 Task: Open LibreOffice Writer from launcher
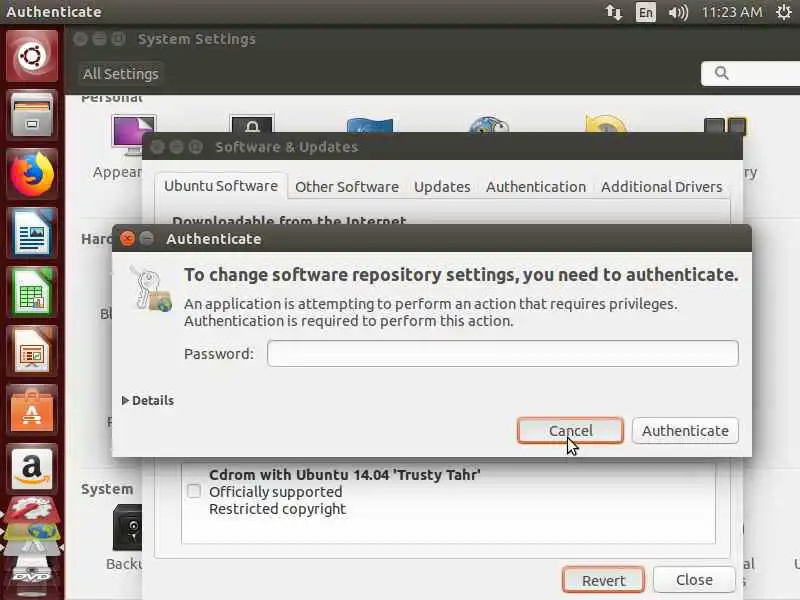point(32,233)
